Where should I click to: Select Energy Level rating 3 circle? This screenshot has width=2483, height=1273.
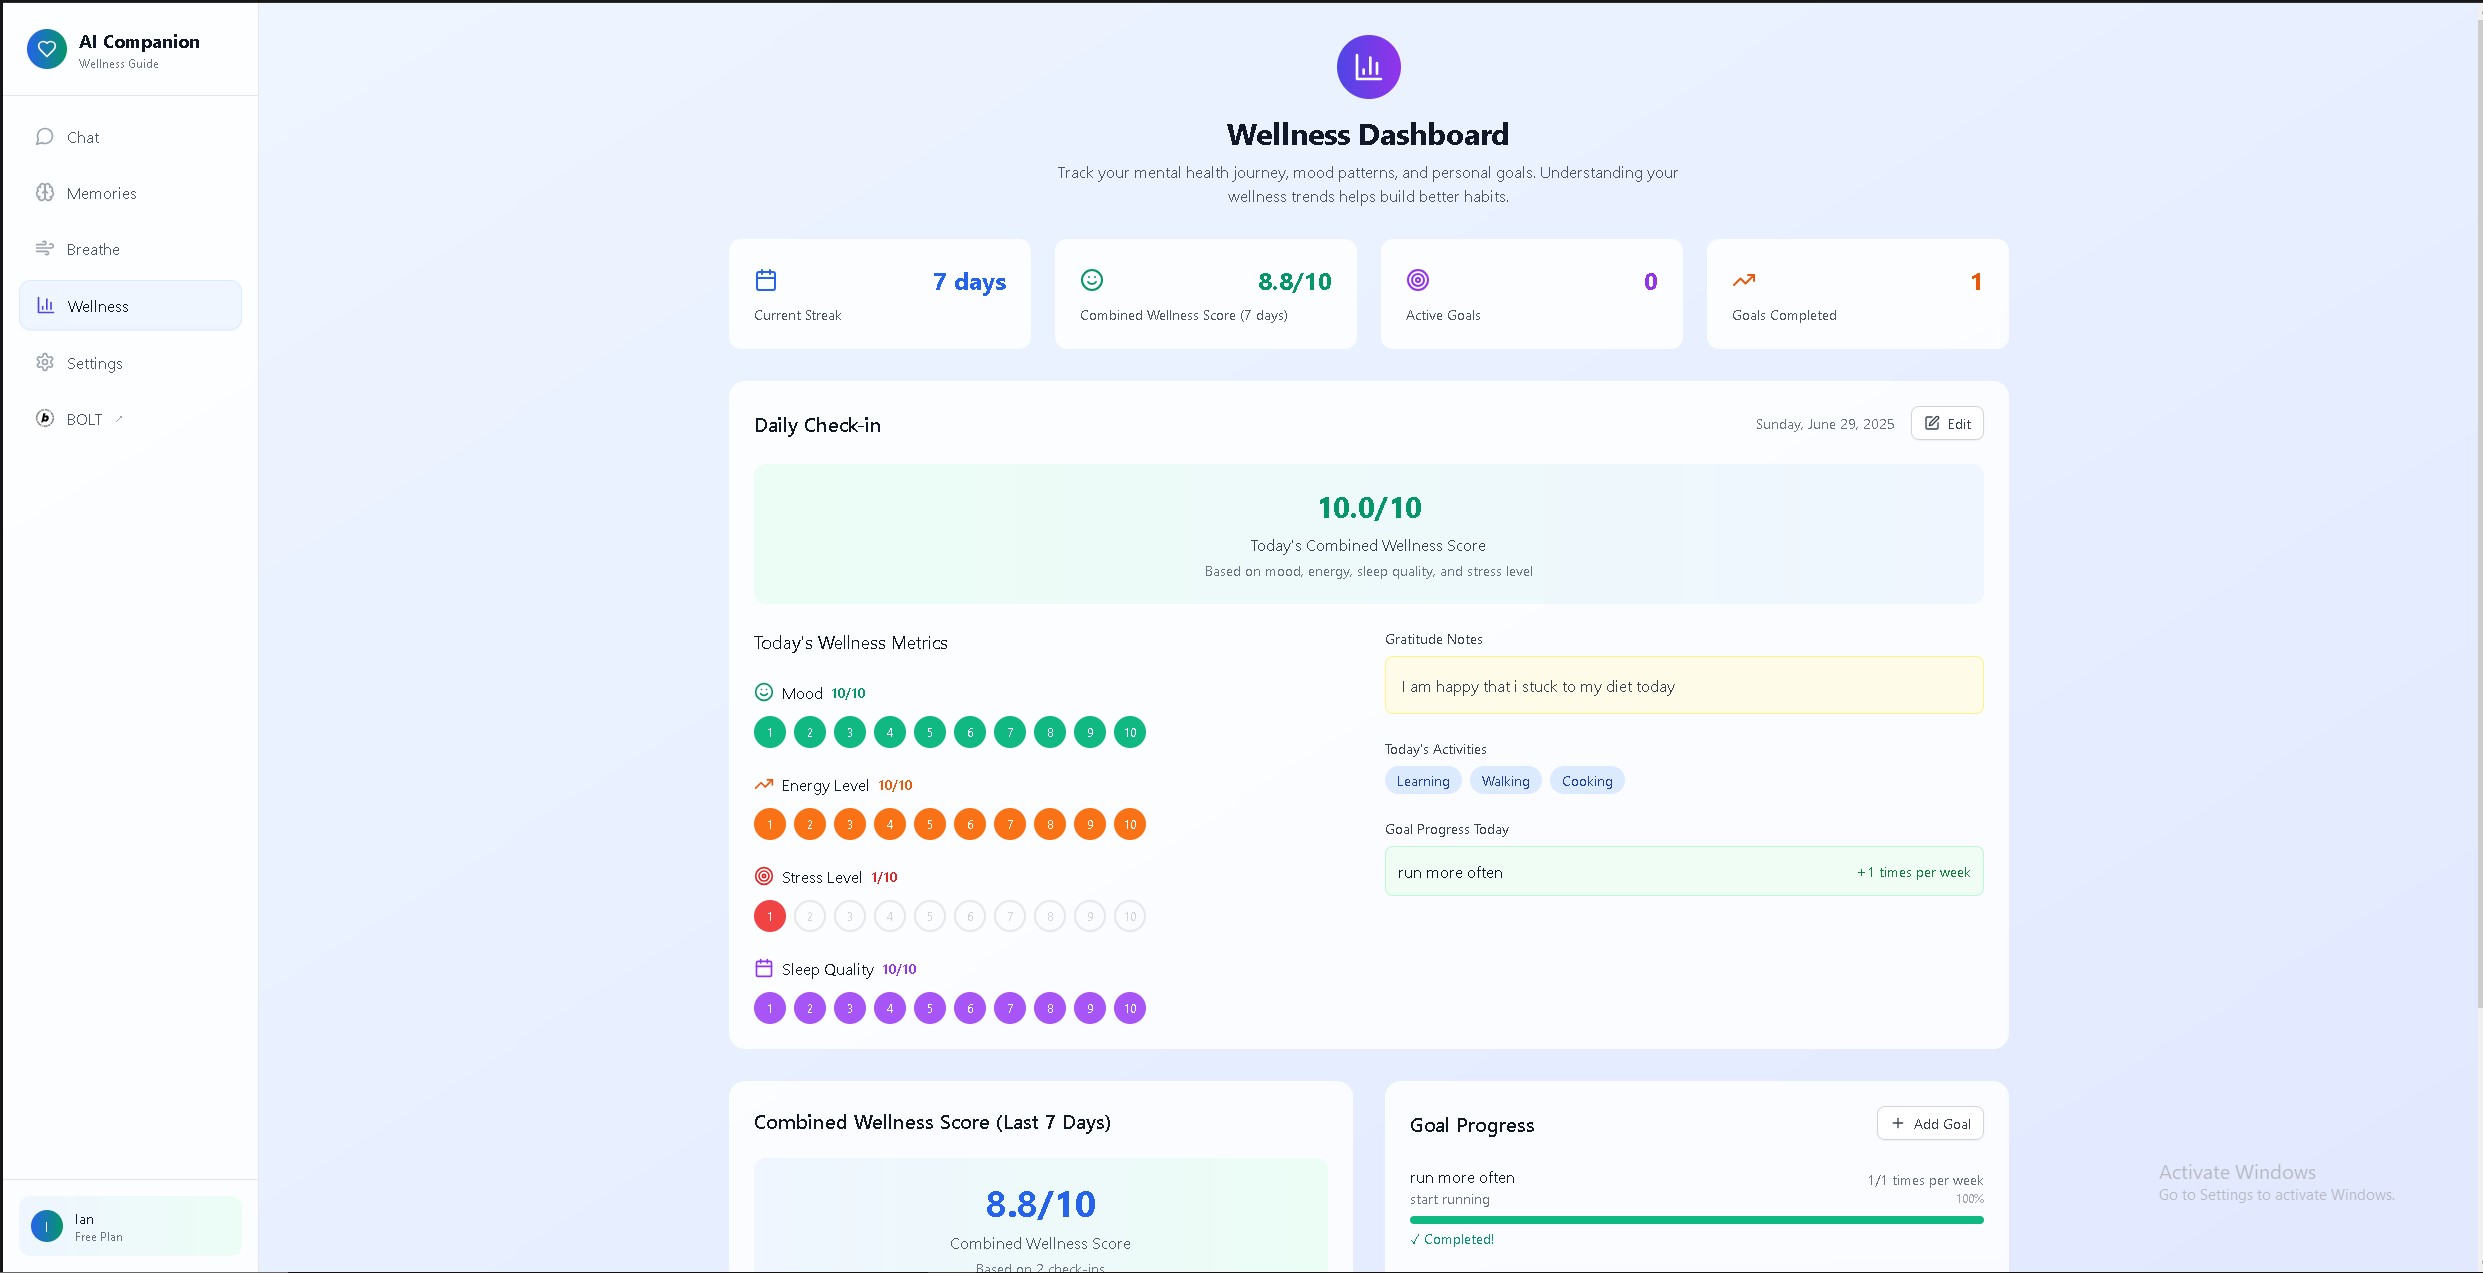(x=850, y=824)
